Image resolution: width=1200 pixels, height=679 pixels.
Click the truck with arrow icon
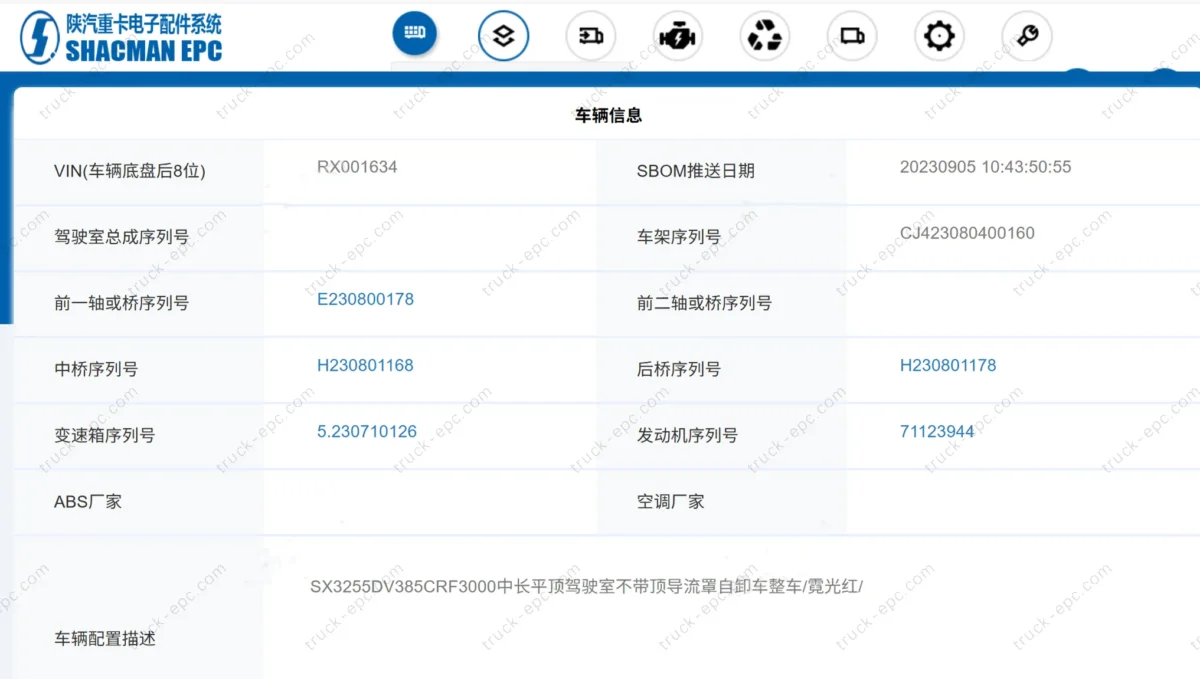pyautogui.click(x=591, y=36)
